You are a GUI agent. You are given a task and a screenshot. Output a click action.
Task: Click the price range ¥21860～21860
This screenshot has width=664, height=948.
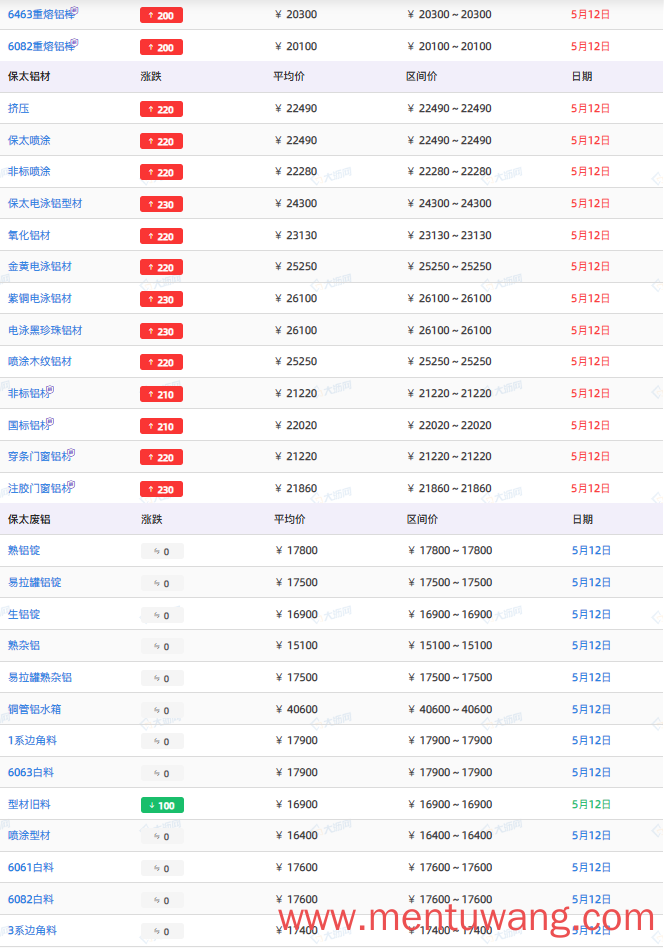click(449, 489)
